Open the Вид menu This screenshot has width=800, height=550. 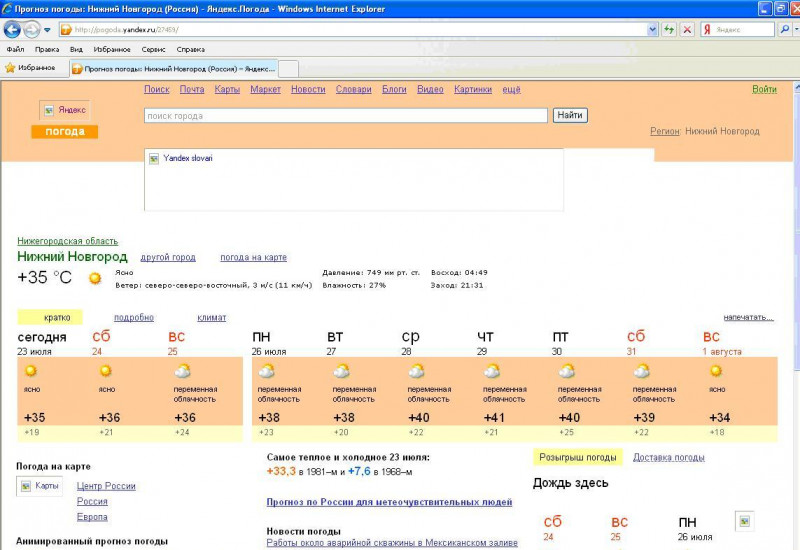tap(76, 49)
